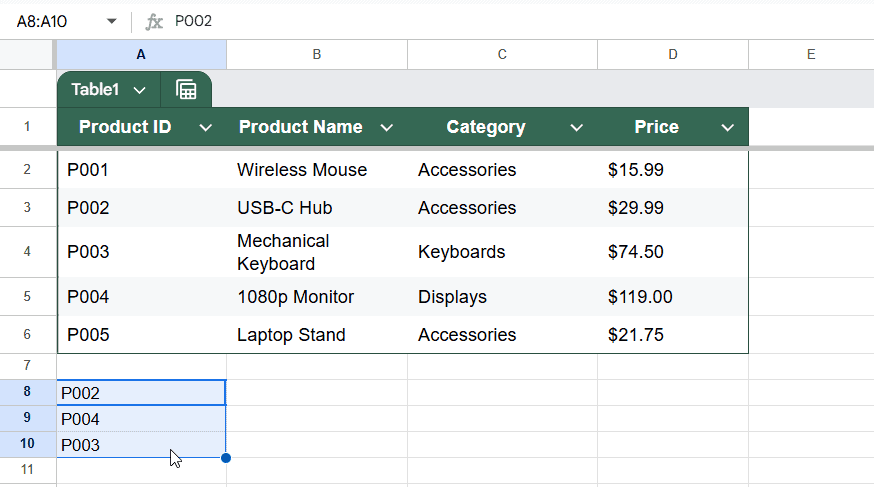Select column C header

[x=502, y=55]
